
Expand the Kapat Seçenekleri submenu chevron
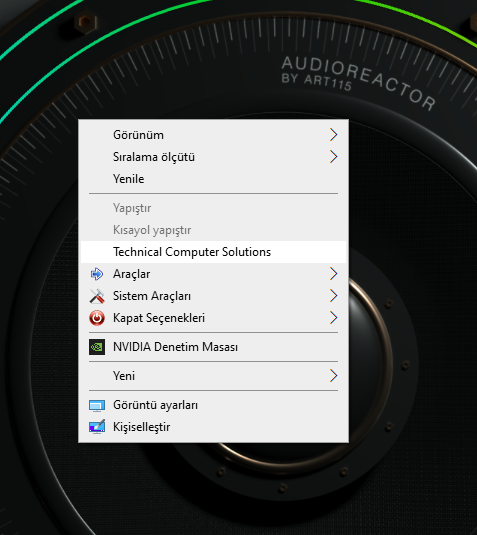click(334, 318)
